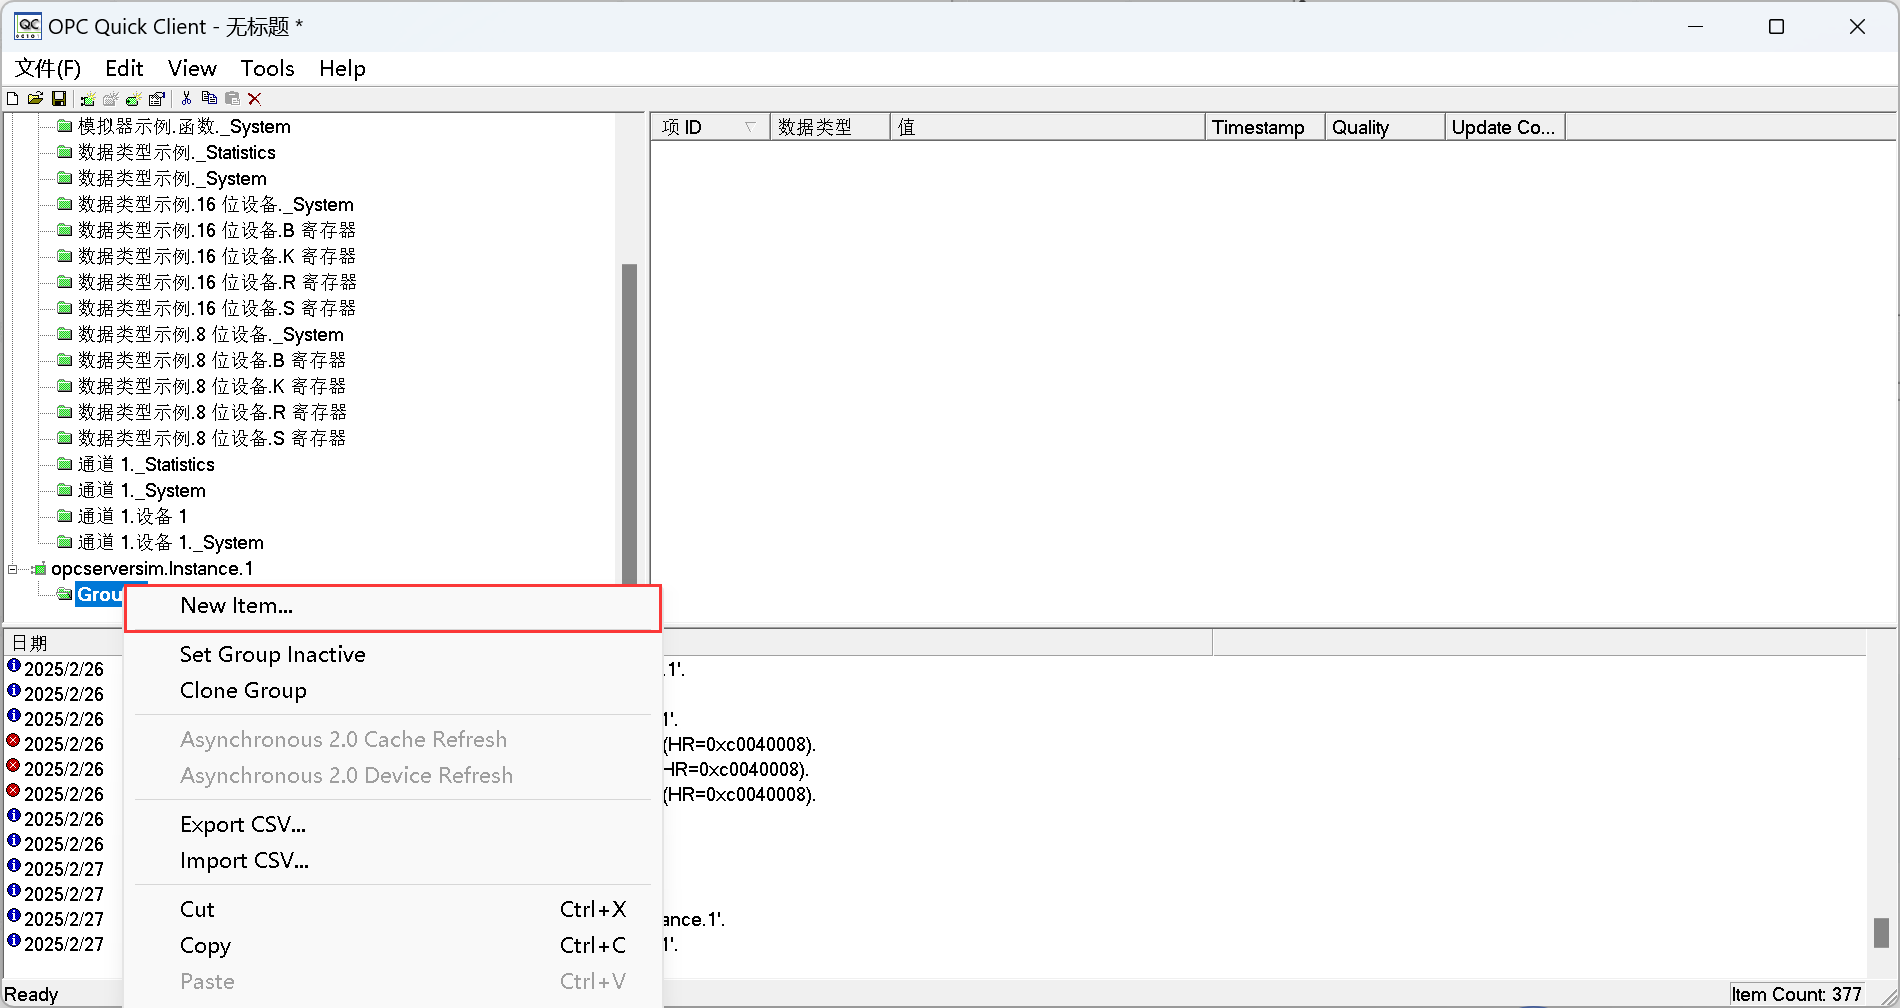The image size is (1900, 1008).
Task: Select Clone Group in the context menu
Action: pyautogui.click(x=243, y=690)
